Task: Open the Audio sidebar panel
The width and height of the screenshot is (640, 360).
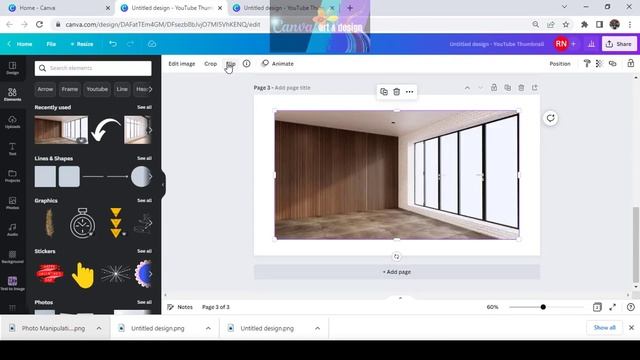Action: [12, 229]
